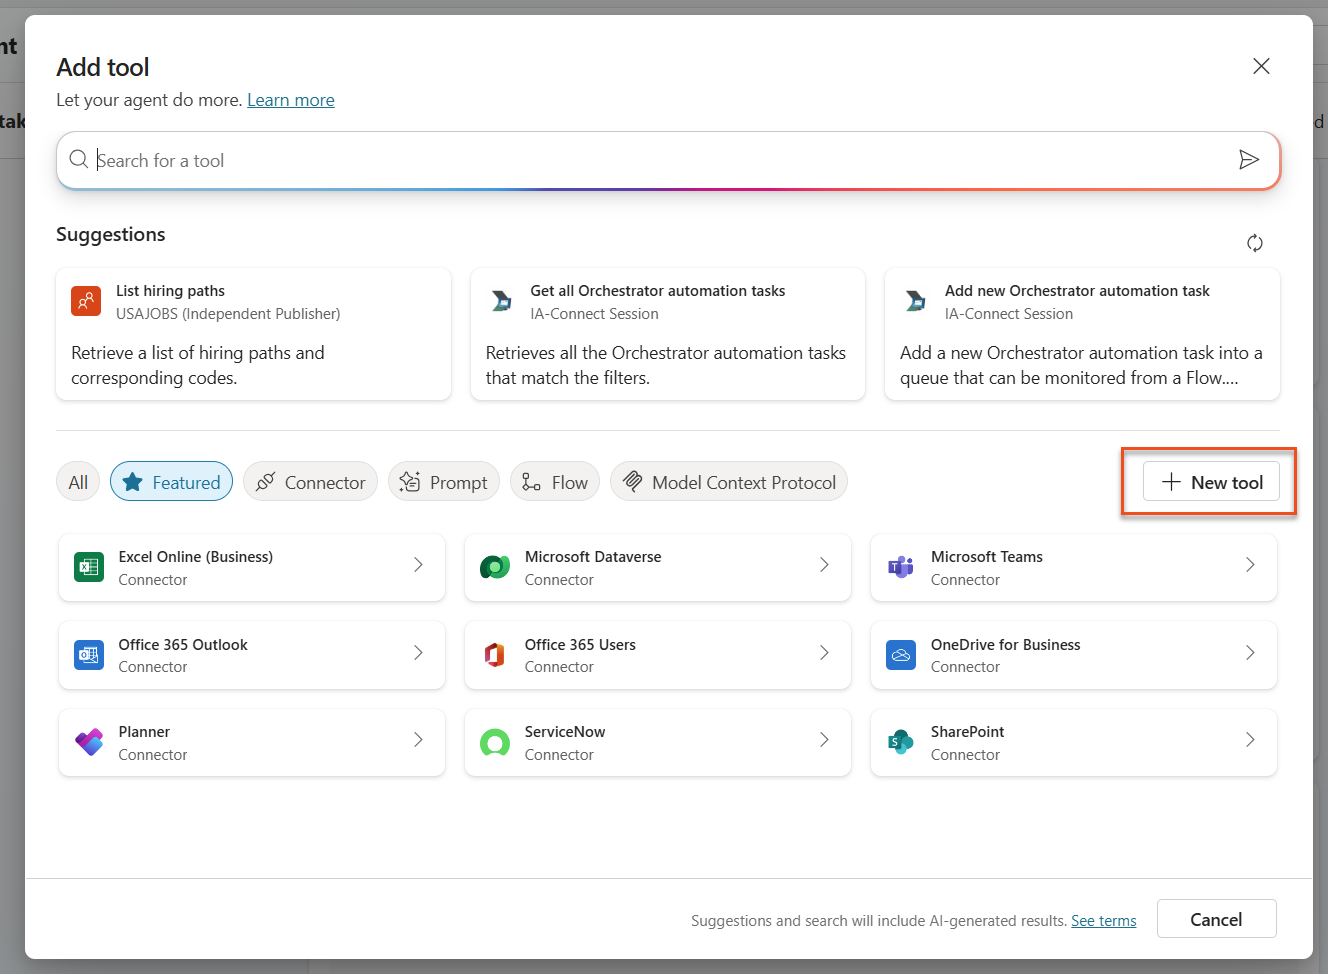This screenshot has width=1328, height=974.
Task: Toggle the Connector filter chip
Action: (310, 482)
